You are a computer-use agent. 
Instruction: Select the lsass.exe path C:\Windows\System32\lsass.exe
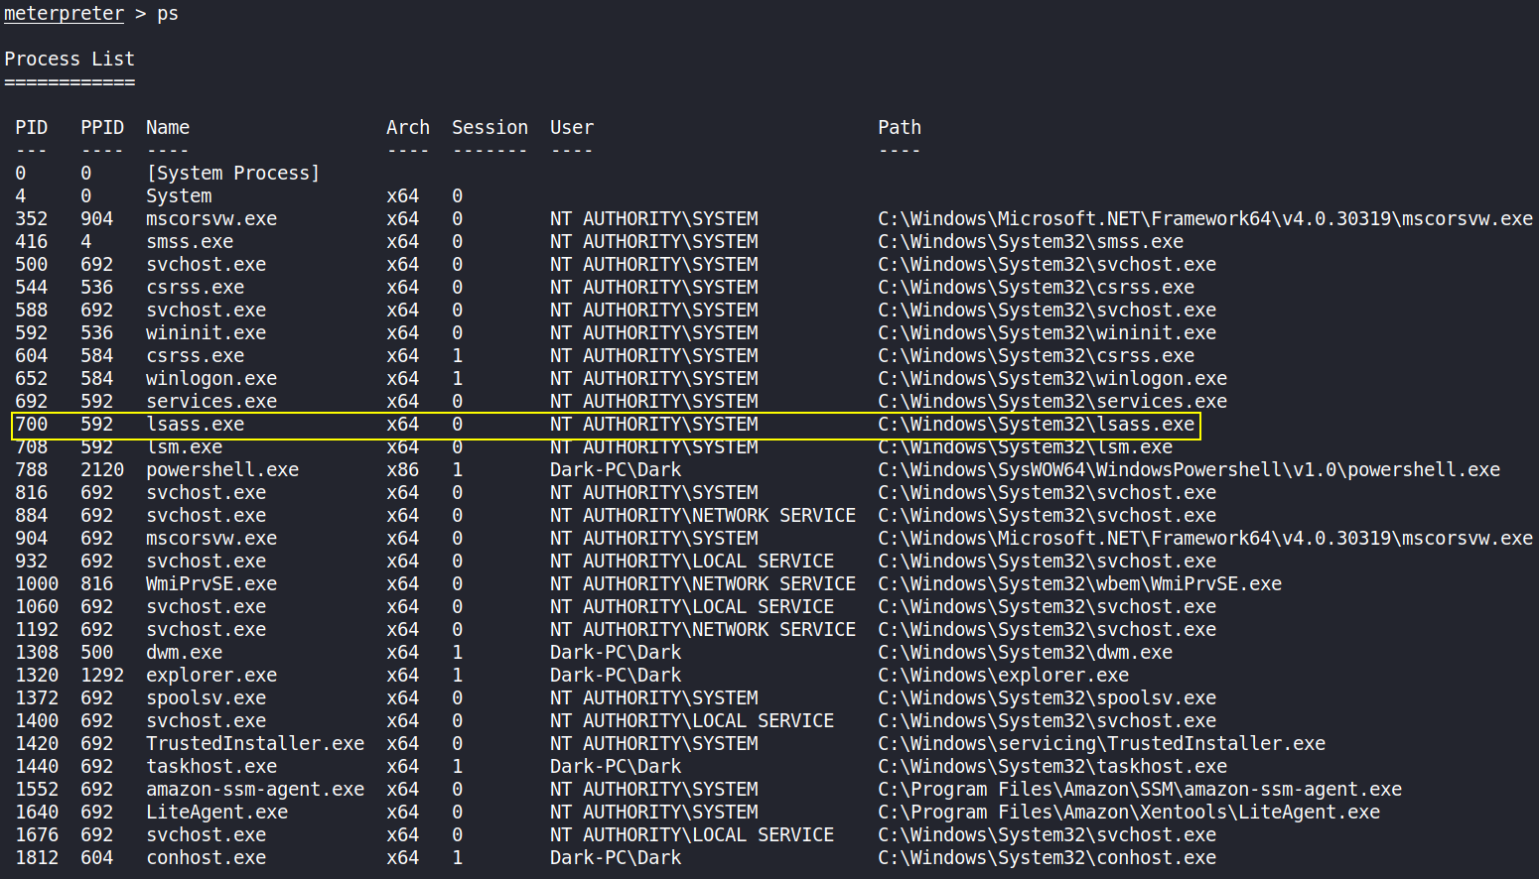coord(1036,424)
